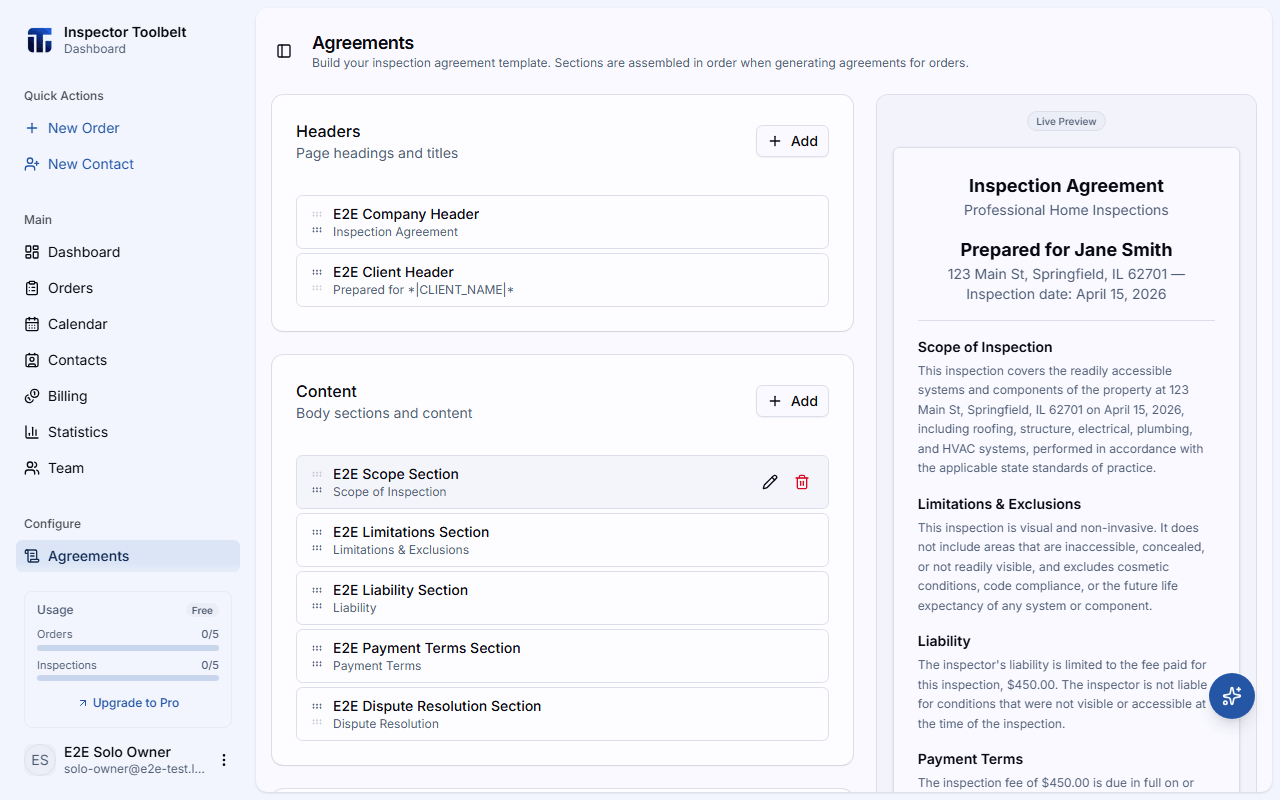Screen dimensions: 1280x800
Task: Select the E2E Payment Terms Section row
Action: (562, 656)
